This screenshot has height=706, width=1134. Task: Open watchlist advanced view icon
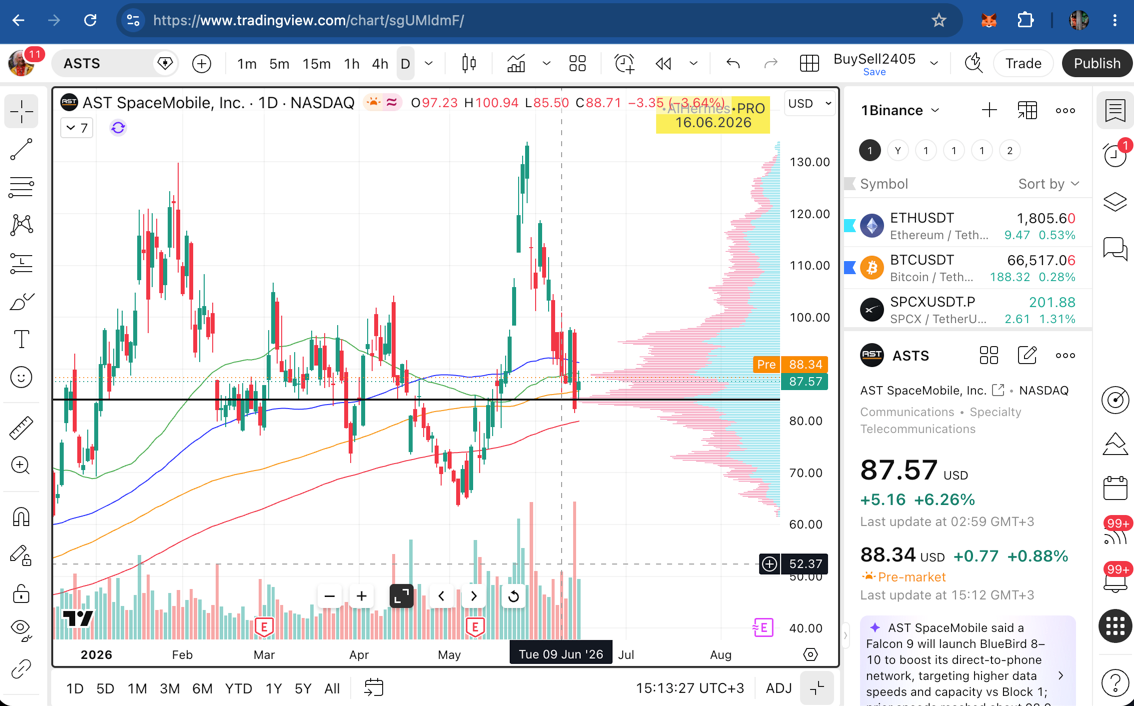tap(1027, 111)
